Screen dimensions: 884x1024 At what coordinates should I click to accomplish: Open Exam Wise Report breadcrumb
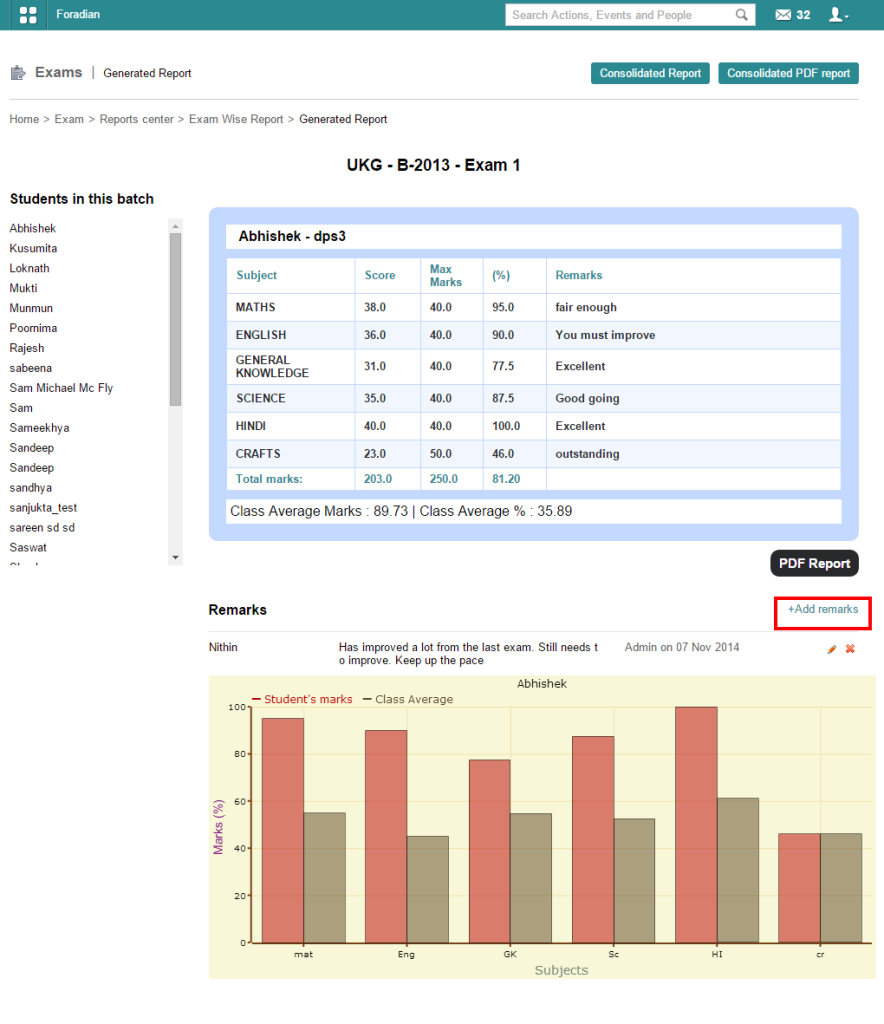pos(236,119)
